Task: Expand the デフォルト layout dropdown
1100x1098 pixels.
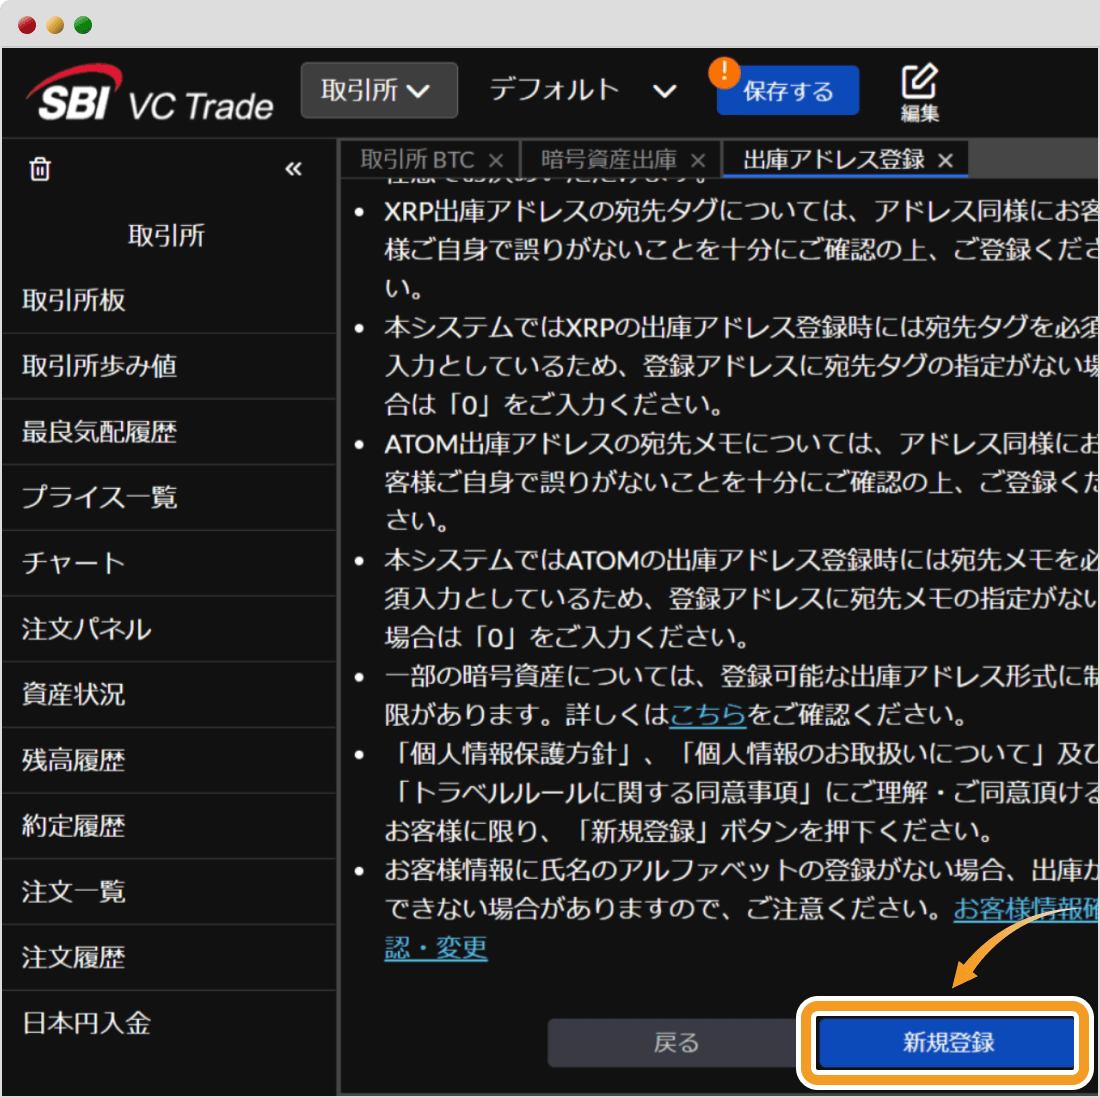Action: pyautogui.click(x=584, y=91)
